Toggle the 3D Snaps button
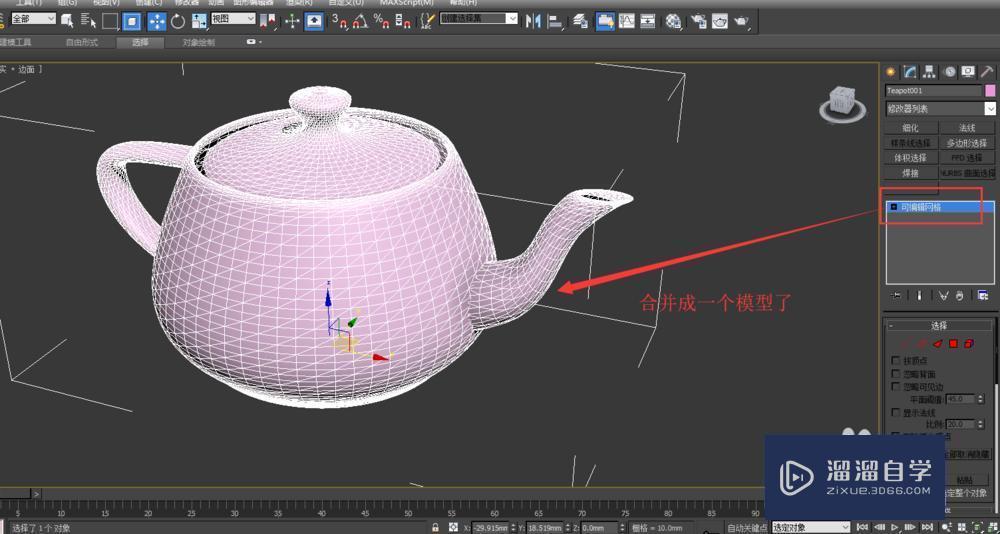1000x534 pixels. [x=339, y=20]
